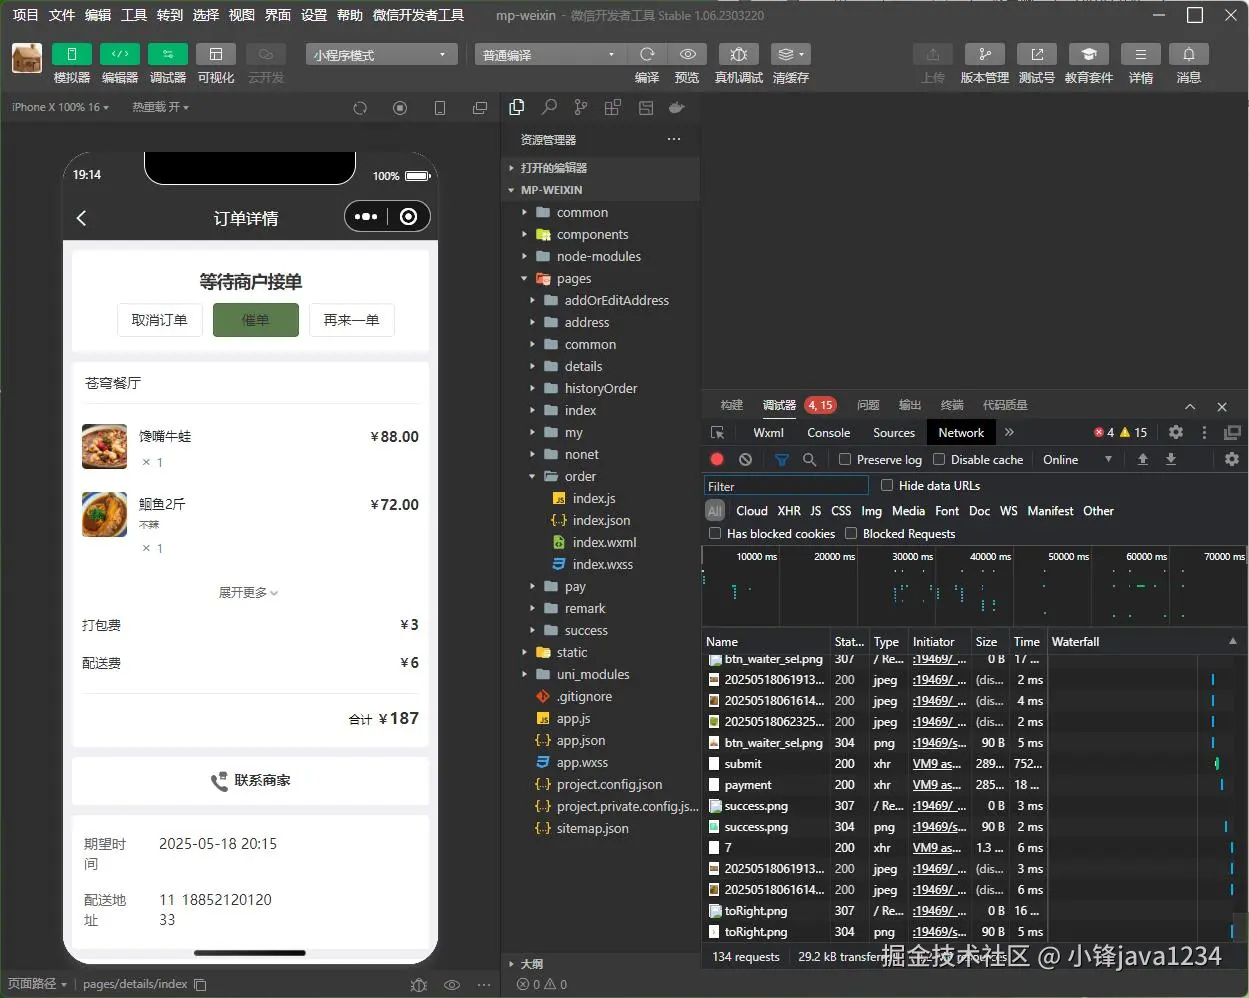
Task: Open version management (版本管理)
Action: 985,54
